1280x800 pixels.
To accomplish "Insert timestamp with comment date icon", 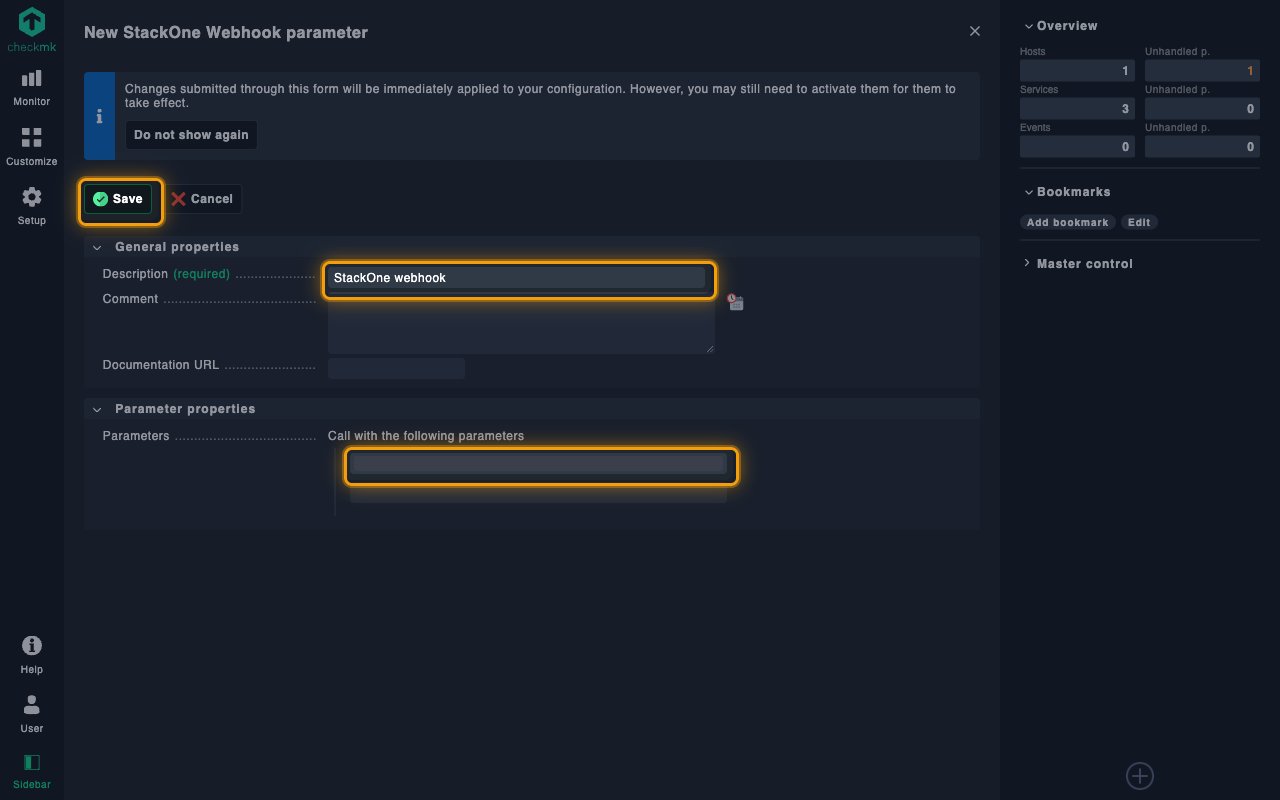I will click(735, 302).
